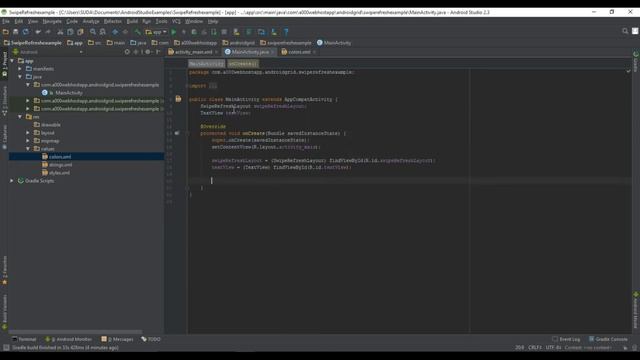Collapse the res folder node

pos(20,117)
